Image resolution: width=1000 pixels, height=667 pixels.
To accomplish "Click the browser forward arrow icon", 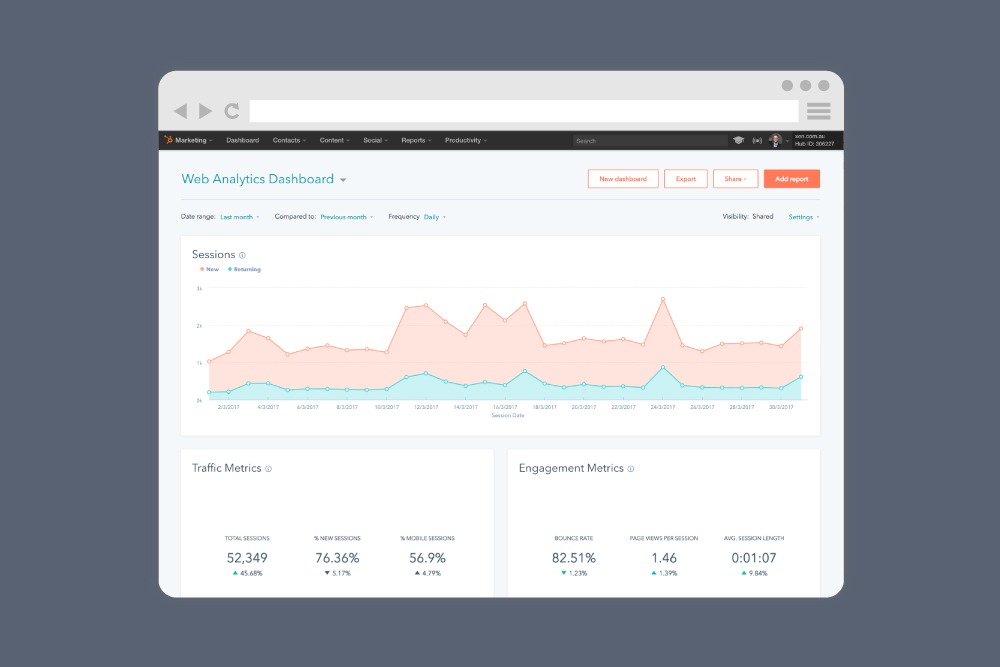I will (x=205, y=111).
